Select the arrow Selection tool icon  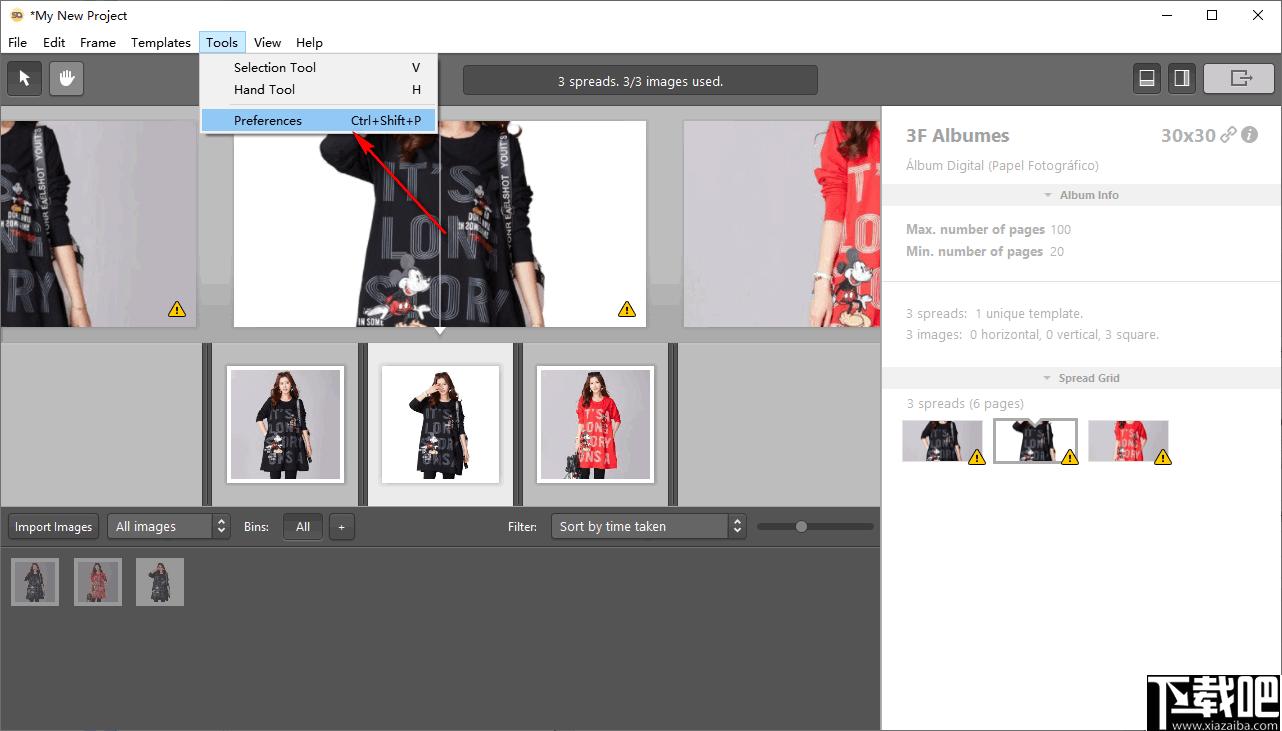pyautogui.click(x=24, y=79)
